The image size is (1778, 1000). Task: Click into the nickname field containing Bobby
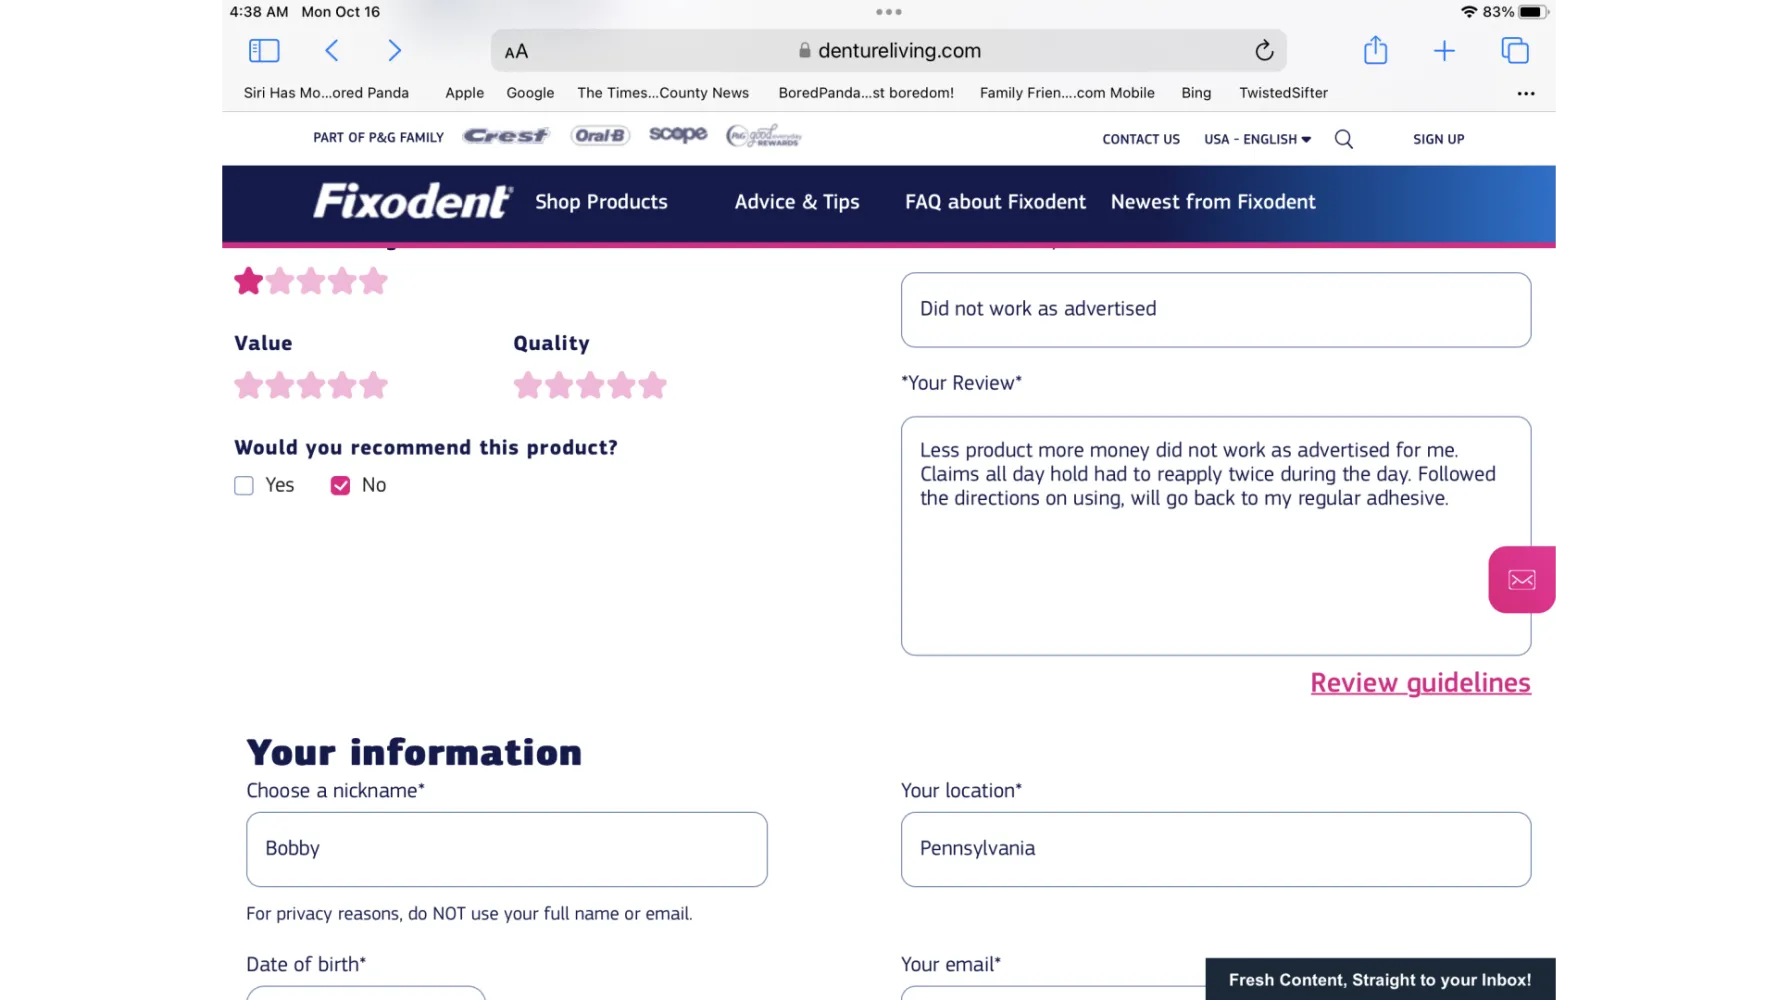pyautogui.click(x=506, y=849)
